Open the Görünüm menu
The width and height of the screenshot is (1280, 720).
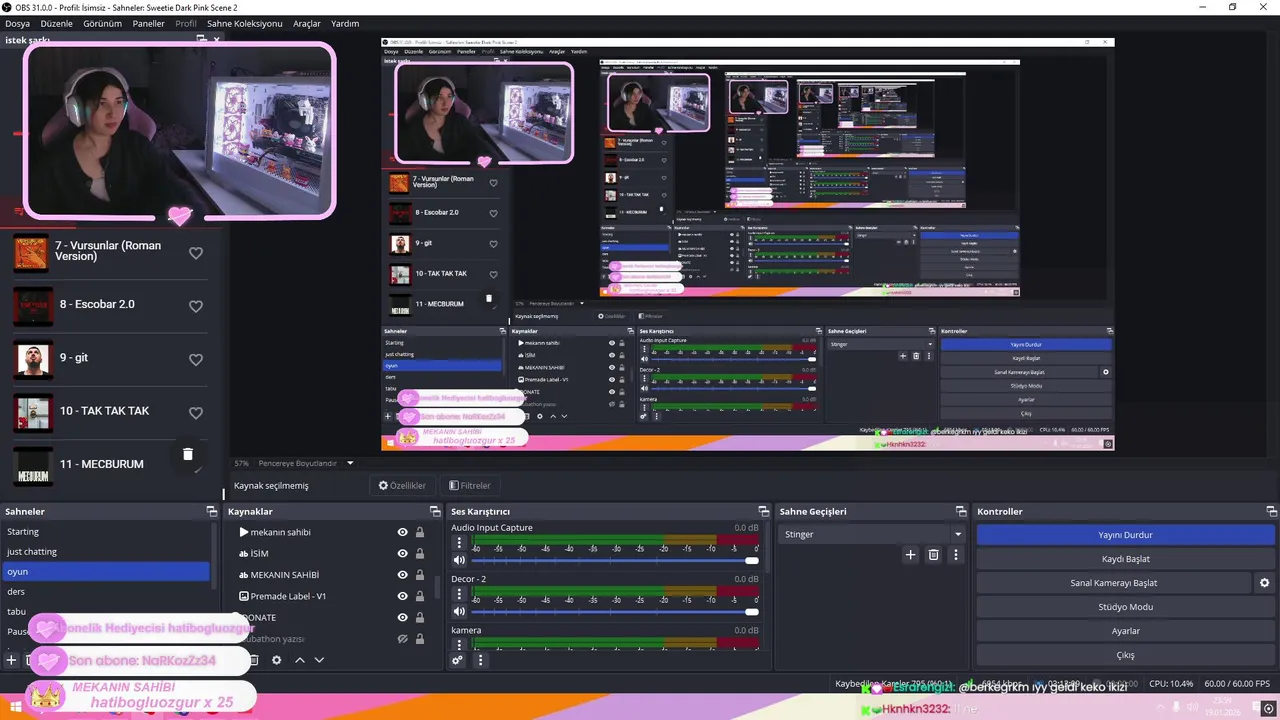(102, 23)
